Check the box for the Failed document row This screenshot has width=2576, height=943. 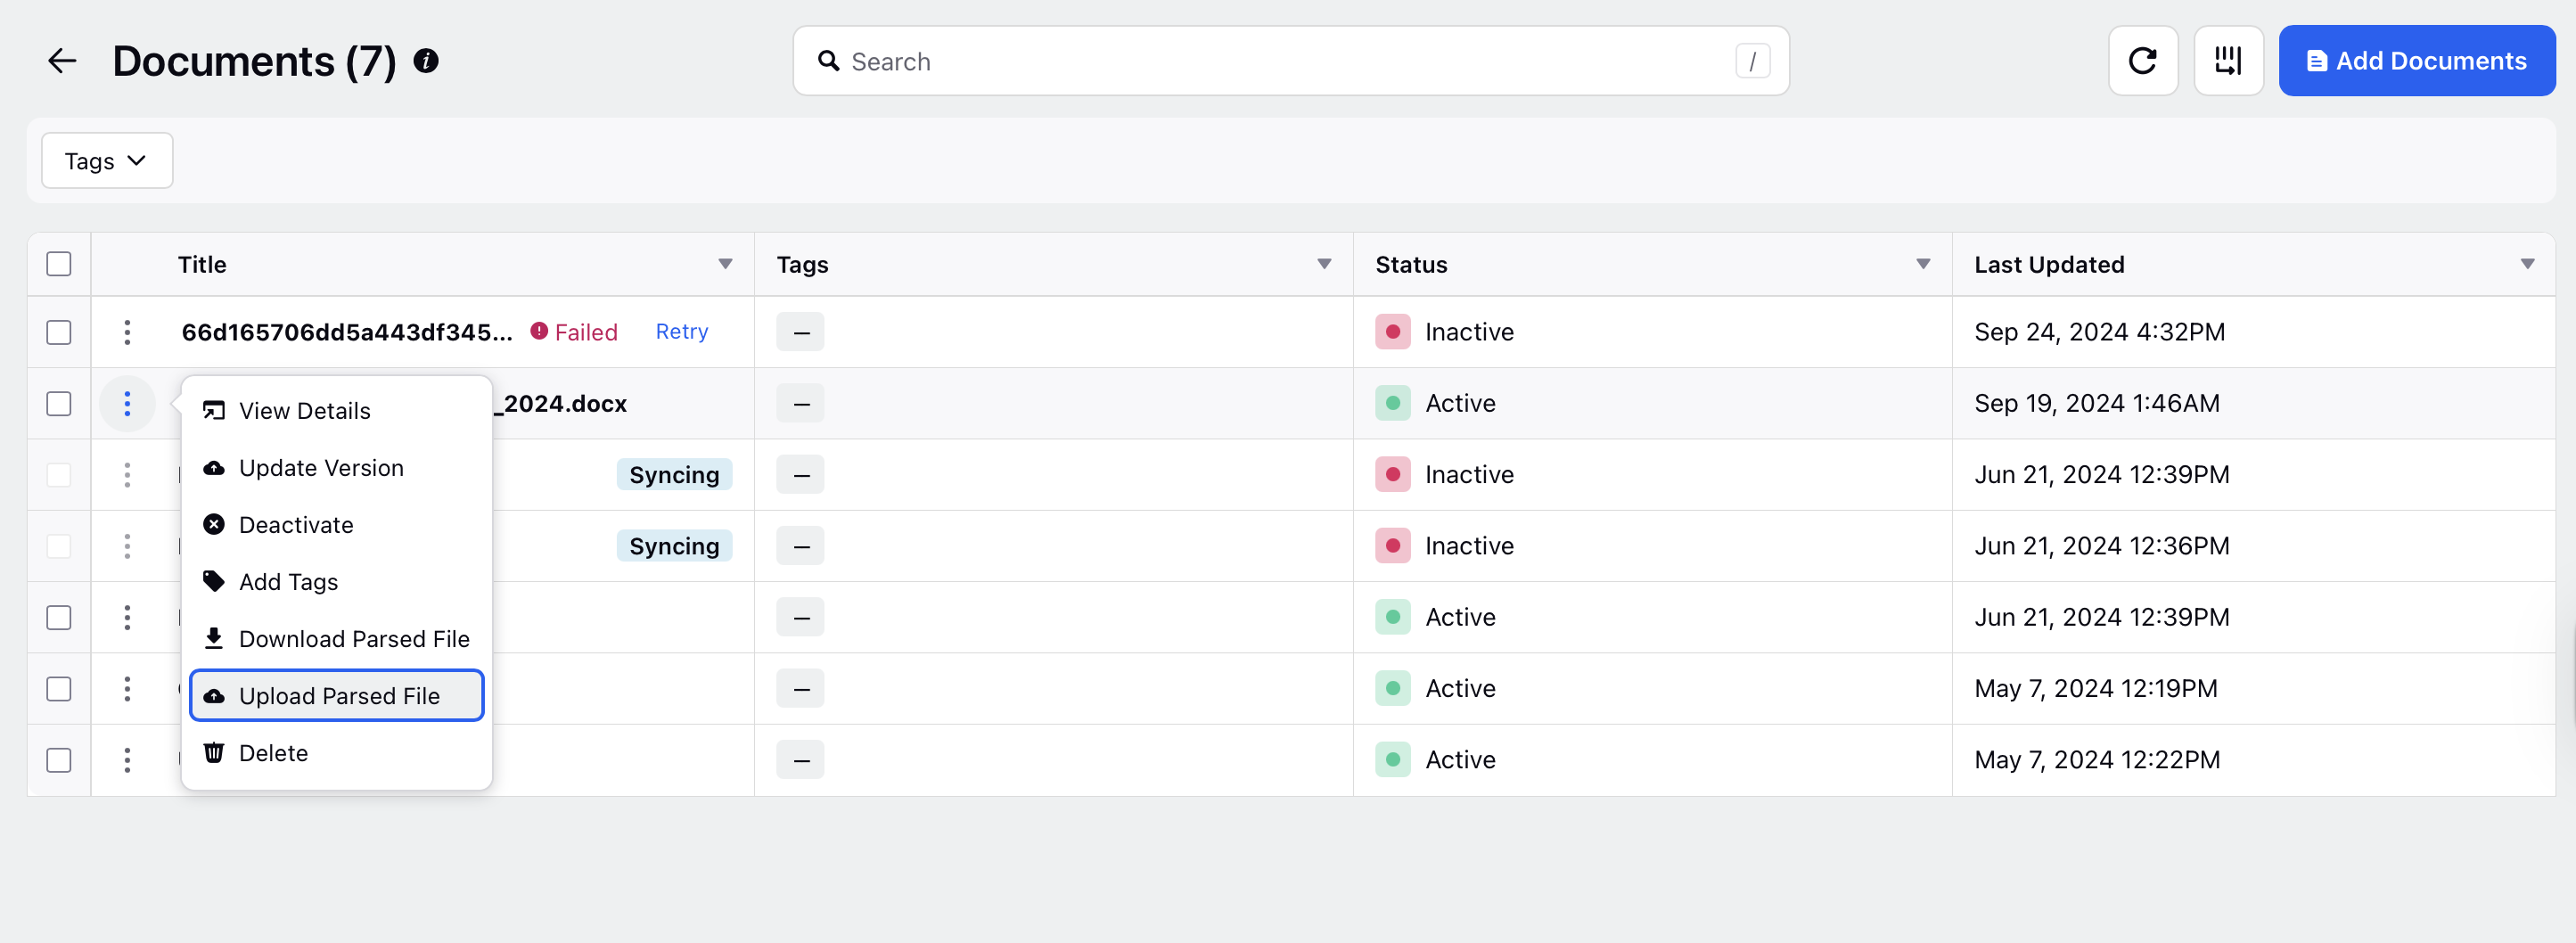coord(59,332)
